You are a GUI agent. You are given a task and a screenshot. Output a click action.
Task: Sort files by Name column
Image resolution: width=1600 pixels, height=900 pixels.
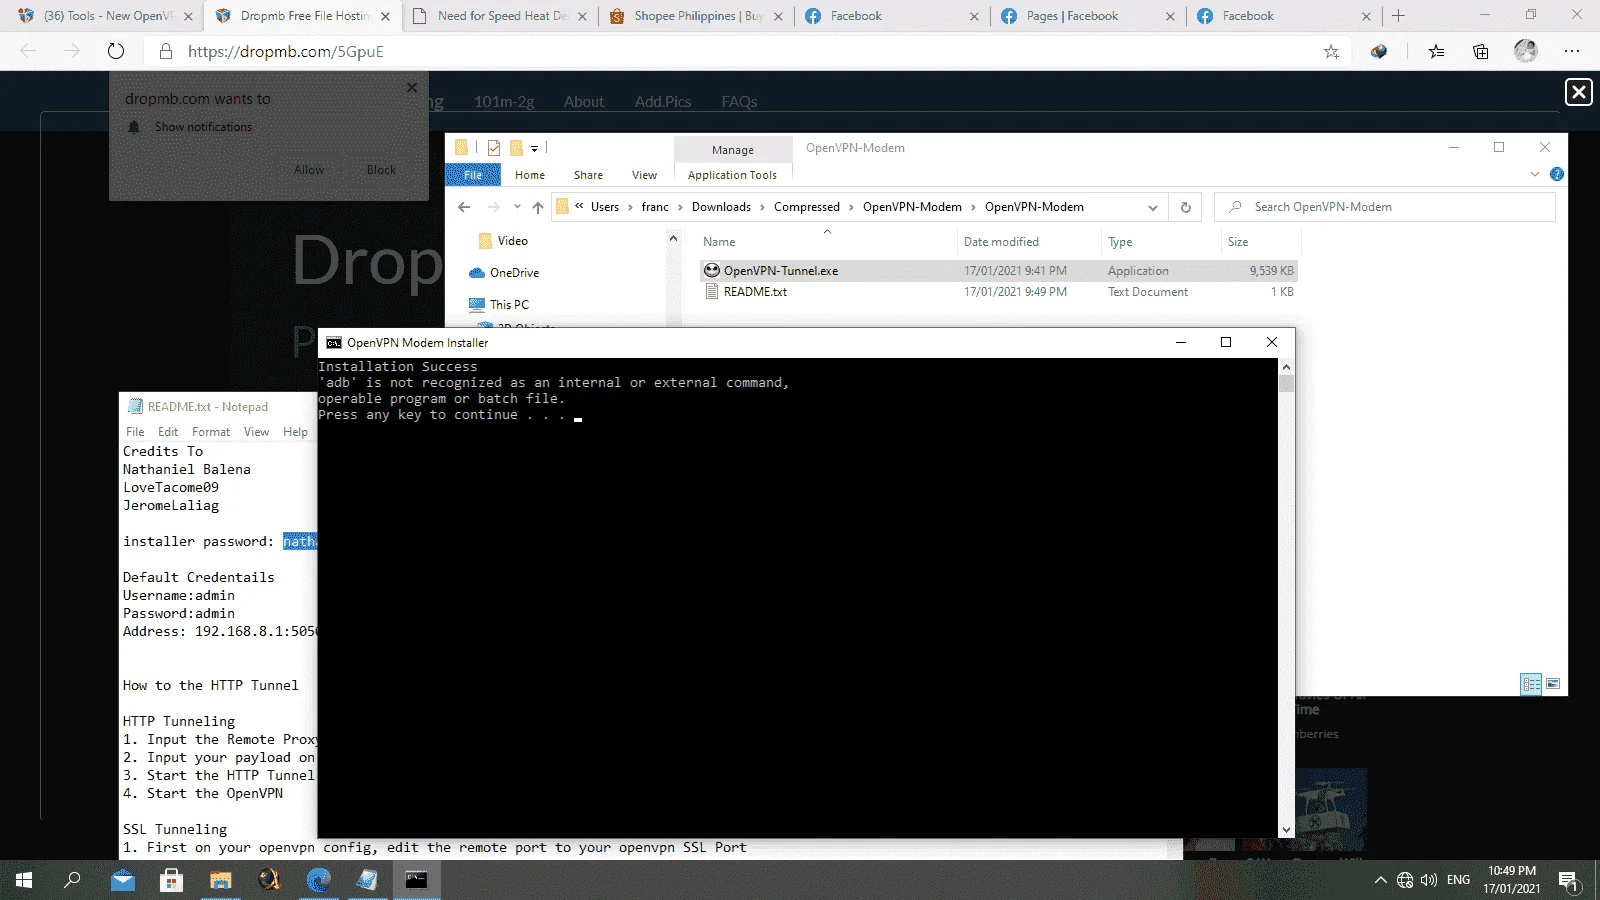click(719, 242)
